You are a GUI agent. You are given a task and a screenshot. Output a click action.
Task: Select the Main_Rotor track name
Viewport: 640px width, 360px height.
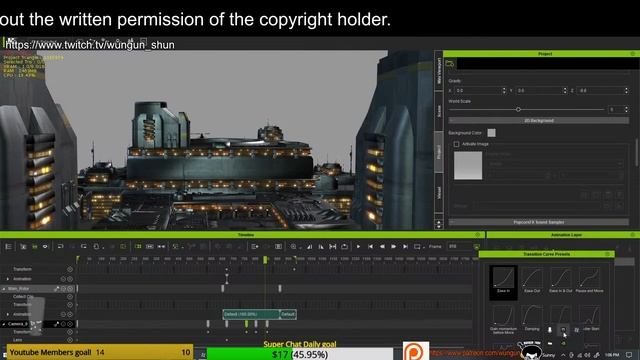18,289
